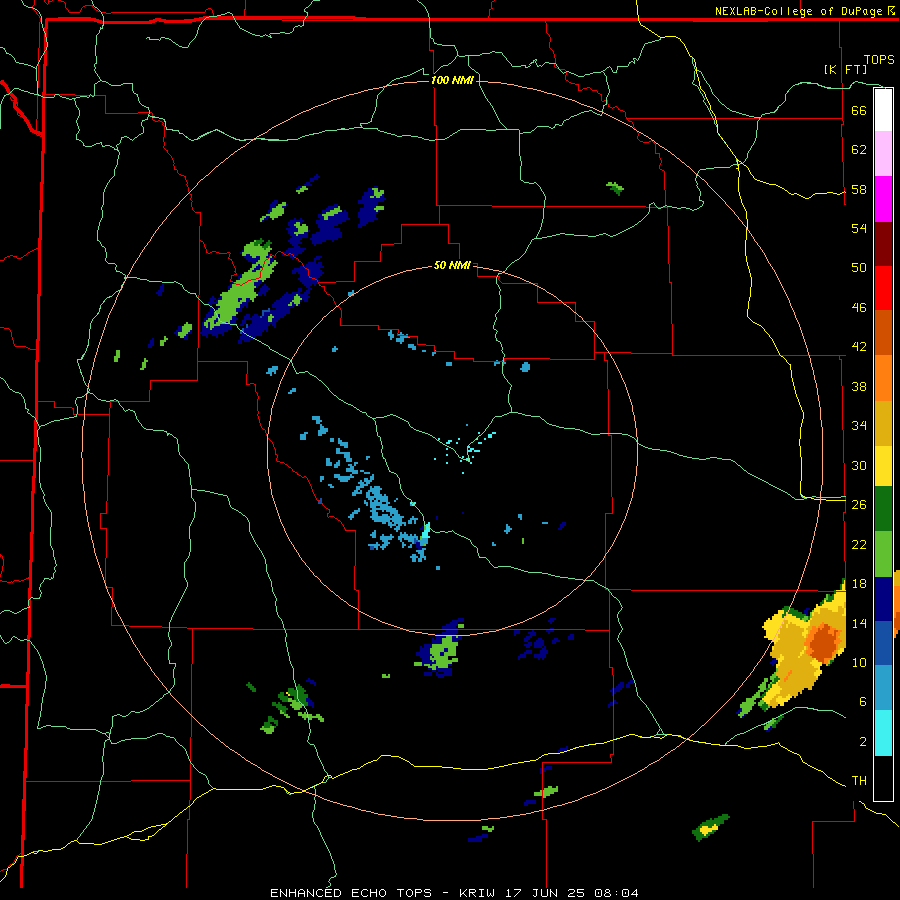This screenshot has height=900, width=900.
Task: Click the 'TOPS' legend heading
Action: [879, 60]
